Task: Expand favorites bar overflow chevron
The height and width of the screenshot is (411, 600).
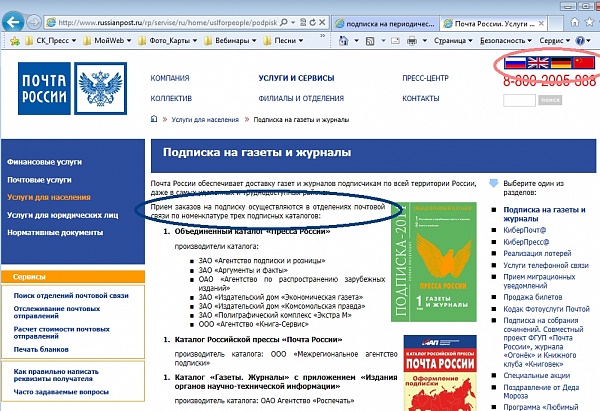Action: coord(323,36)
